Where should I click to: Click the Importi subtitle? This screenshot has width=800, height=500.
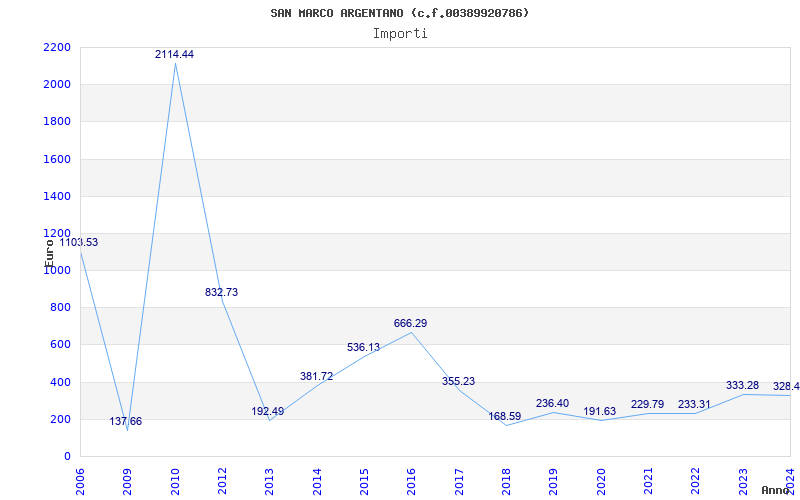[x=400, y=34]
